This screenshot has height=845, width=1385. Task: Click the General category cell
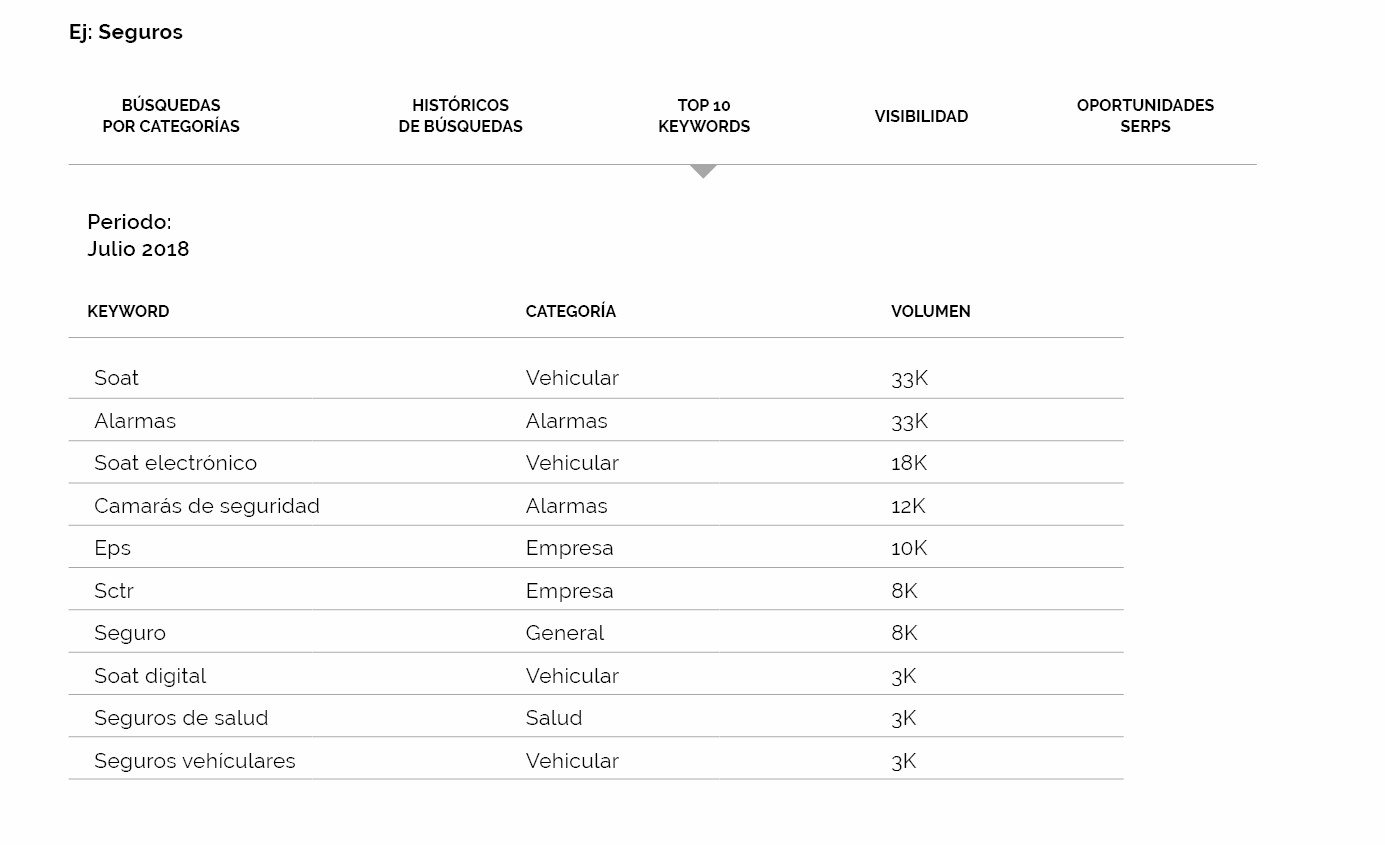(x=565, y=633)
